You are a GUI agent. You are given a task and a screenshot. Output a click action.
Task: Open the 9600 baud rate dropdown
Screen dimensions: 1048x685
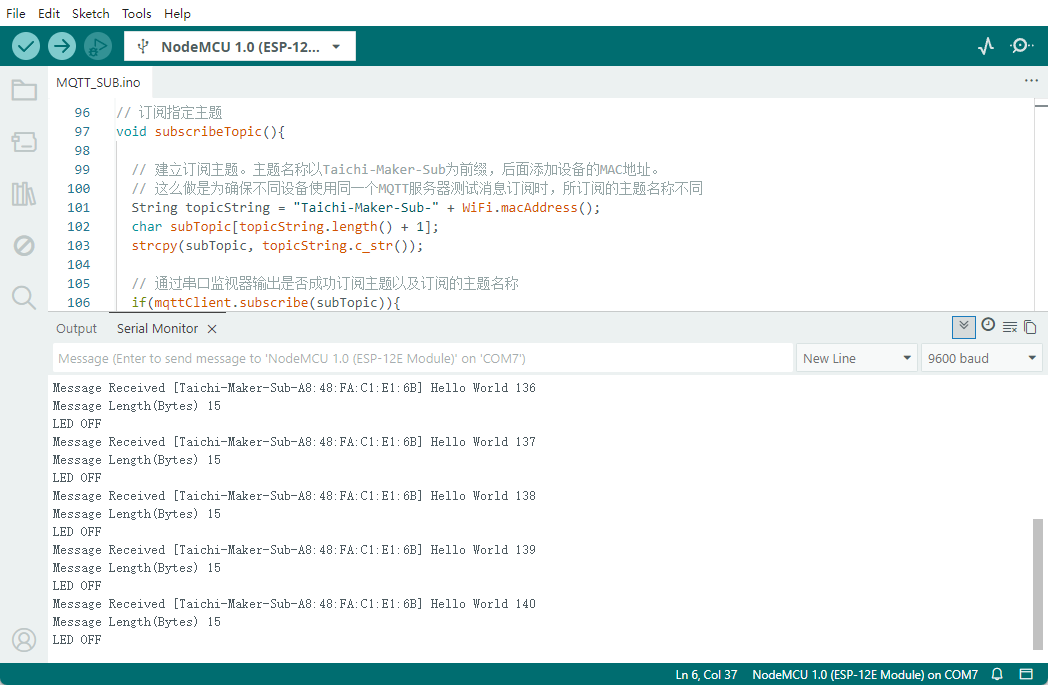tap(981, 357)
